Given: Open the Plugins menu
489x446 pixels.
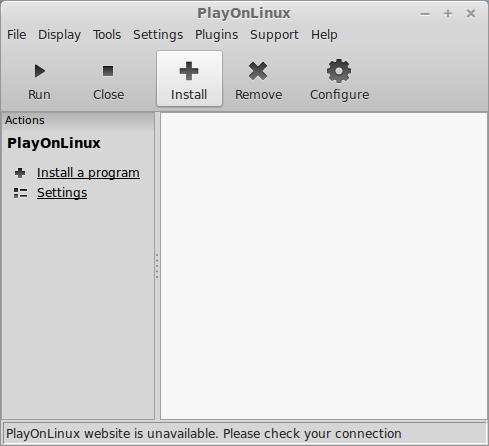Looking at the screenshot, I should 217,35.
